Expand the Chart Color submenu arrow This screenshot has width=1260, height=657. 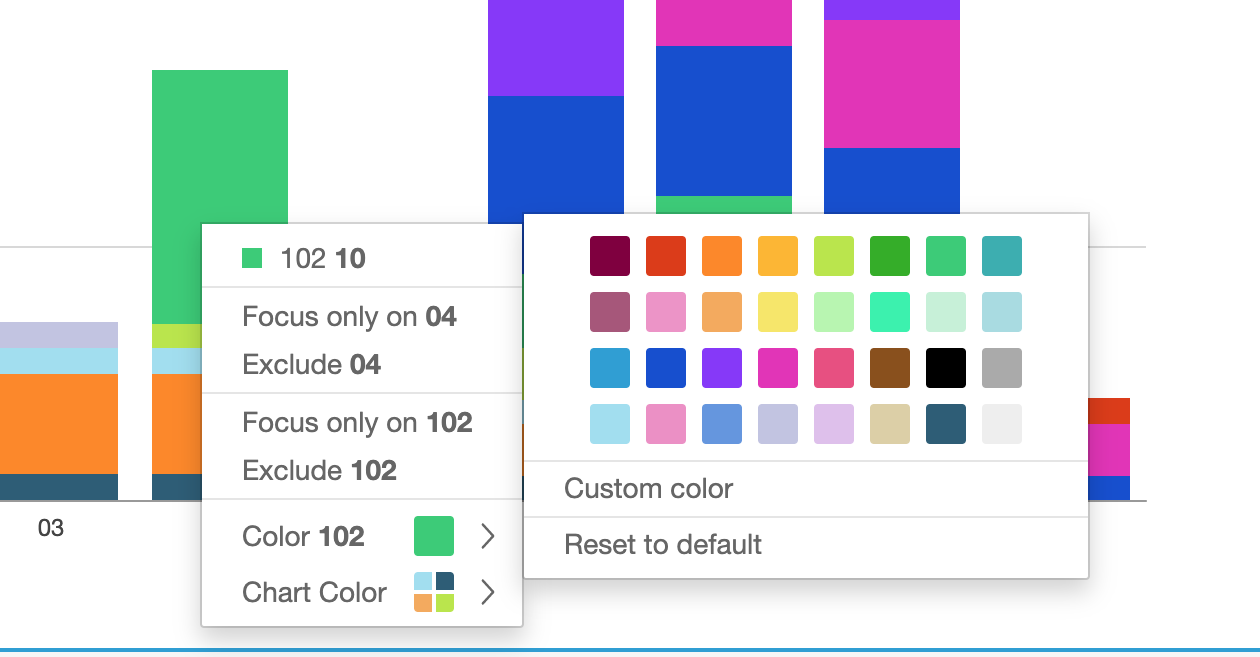pyautogui.click(x=487, y=593)
